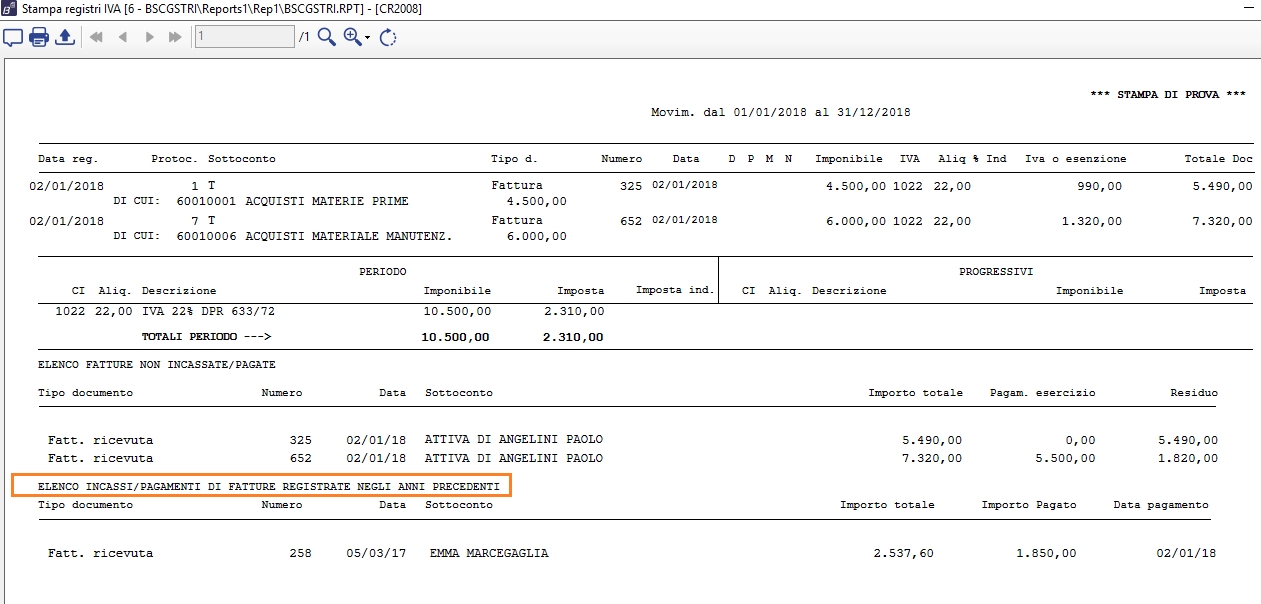This screenshot has width=1261, height=604.
Task: Go to the first page
Action: (97, 38)
